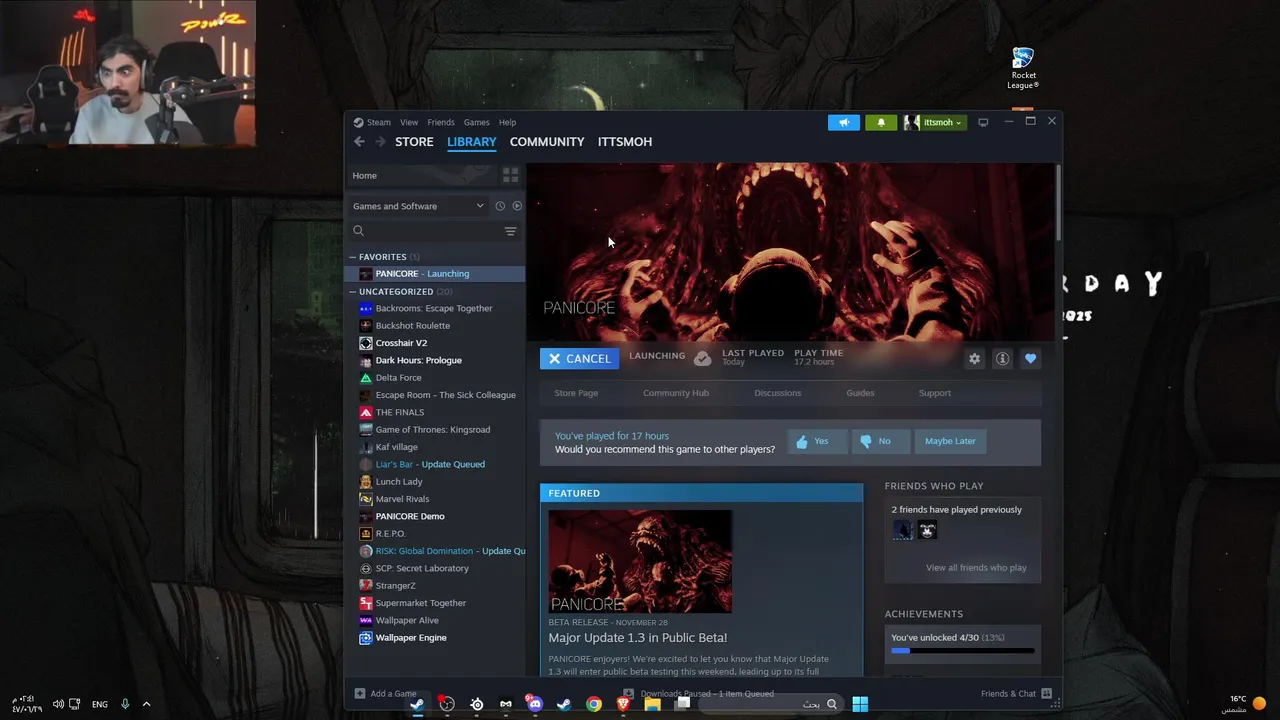Image resolution: width=1280 pixels, height=720 pixels.
Task: Expand the Games and Software dropdown
Action: [418, 206]
